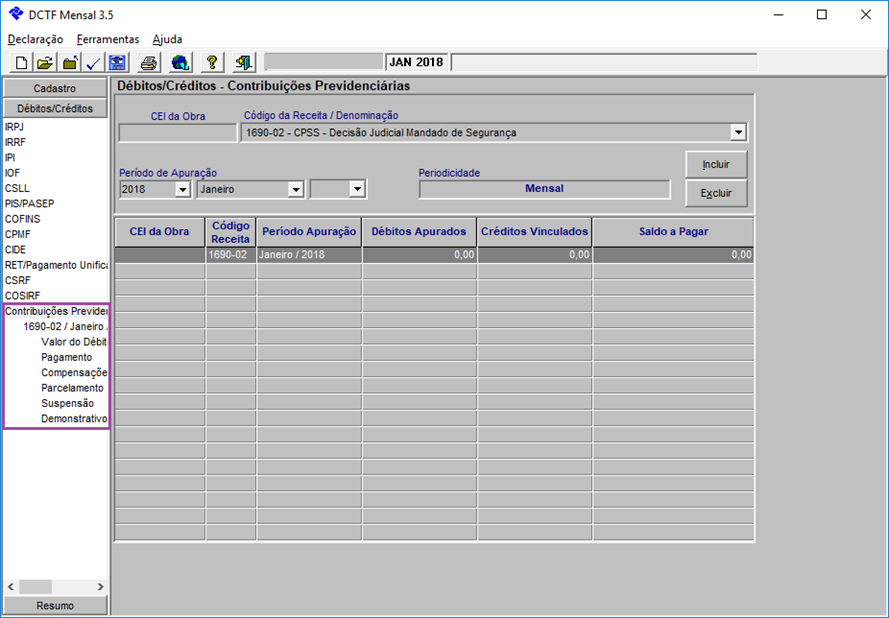889x618 pixels.
Task: Click the blue checkmark verify icon
Action: point(93,62)
